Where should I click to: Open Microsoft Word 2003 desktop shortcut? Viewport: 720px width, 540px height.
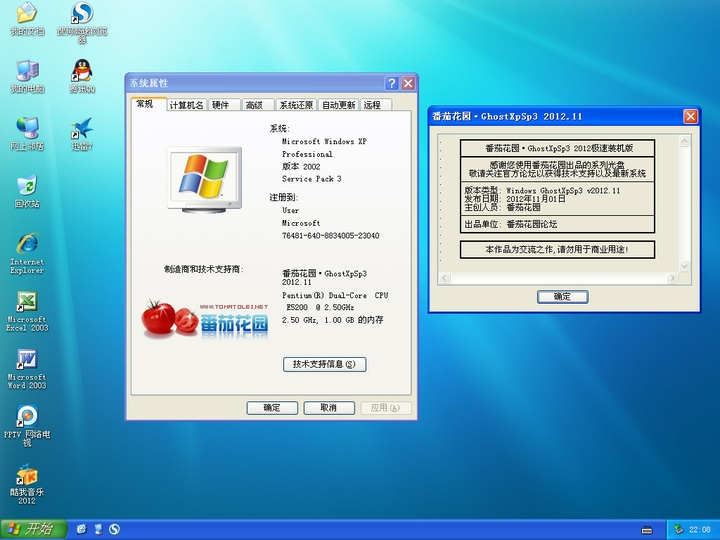click(x=26, y=360)
